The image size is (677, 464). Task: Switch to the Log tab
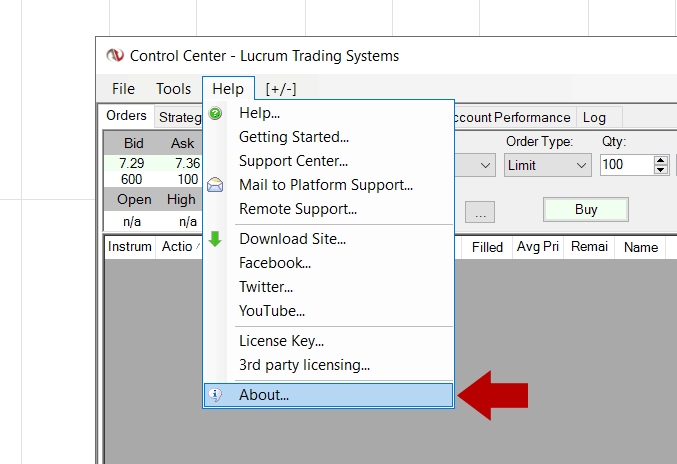[599, 117]
